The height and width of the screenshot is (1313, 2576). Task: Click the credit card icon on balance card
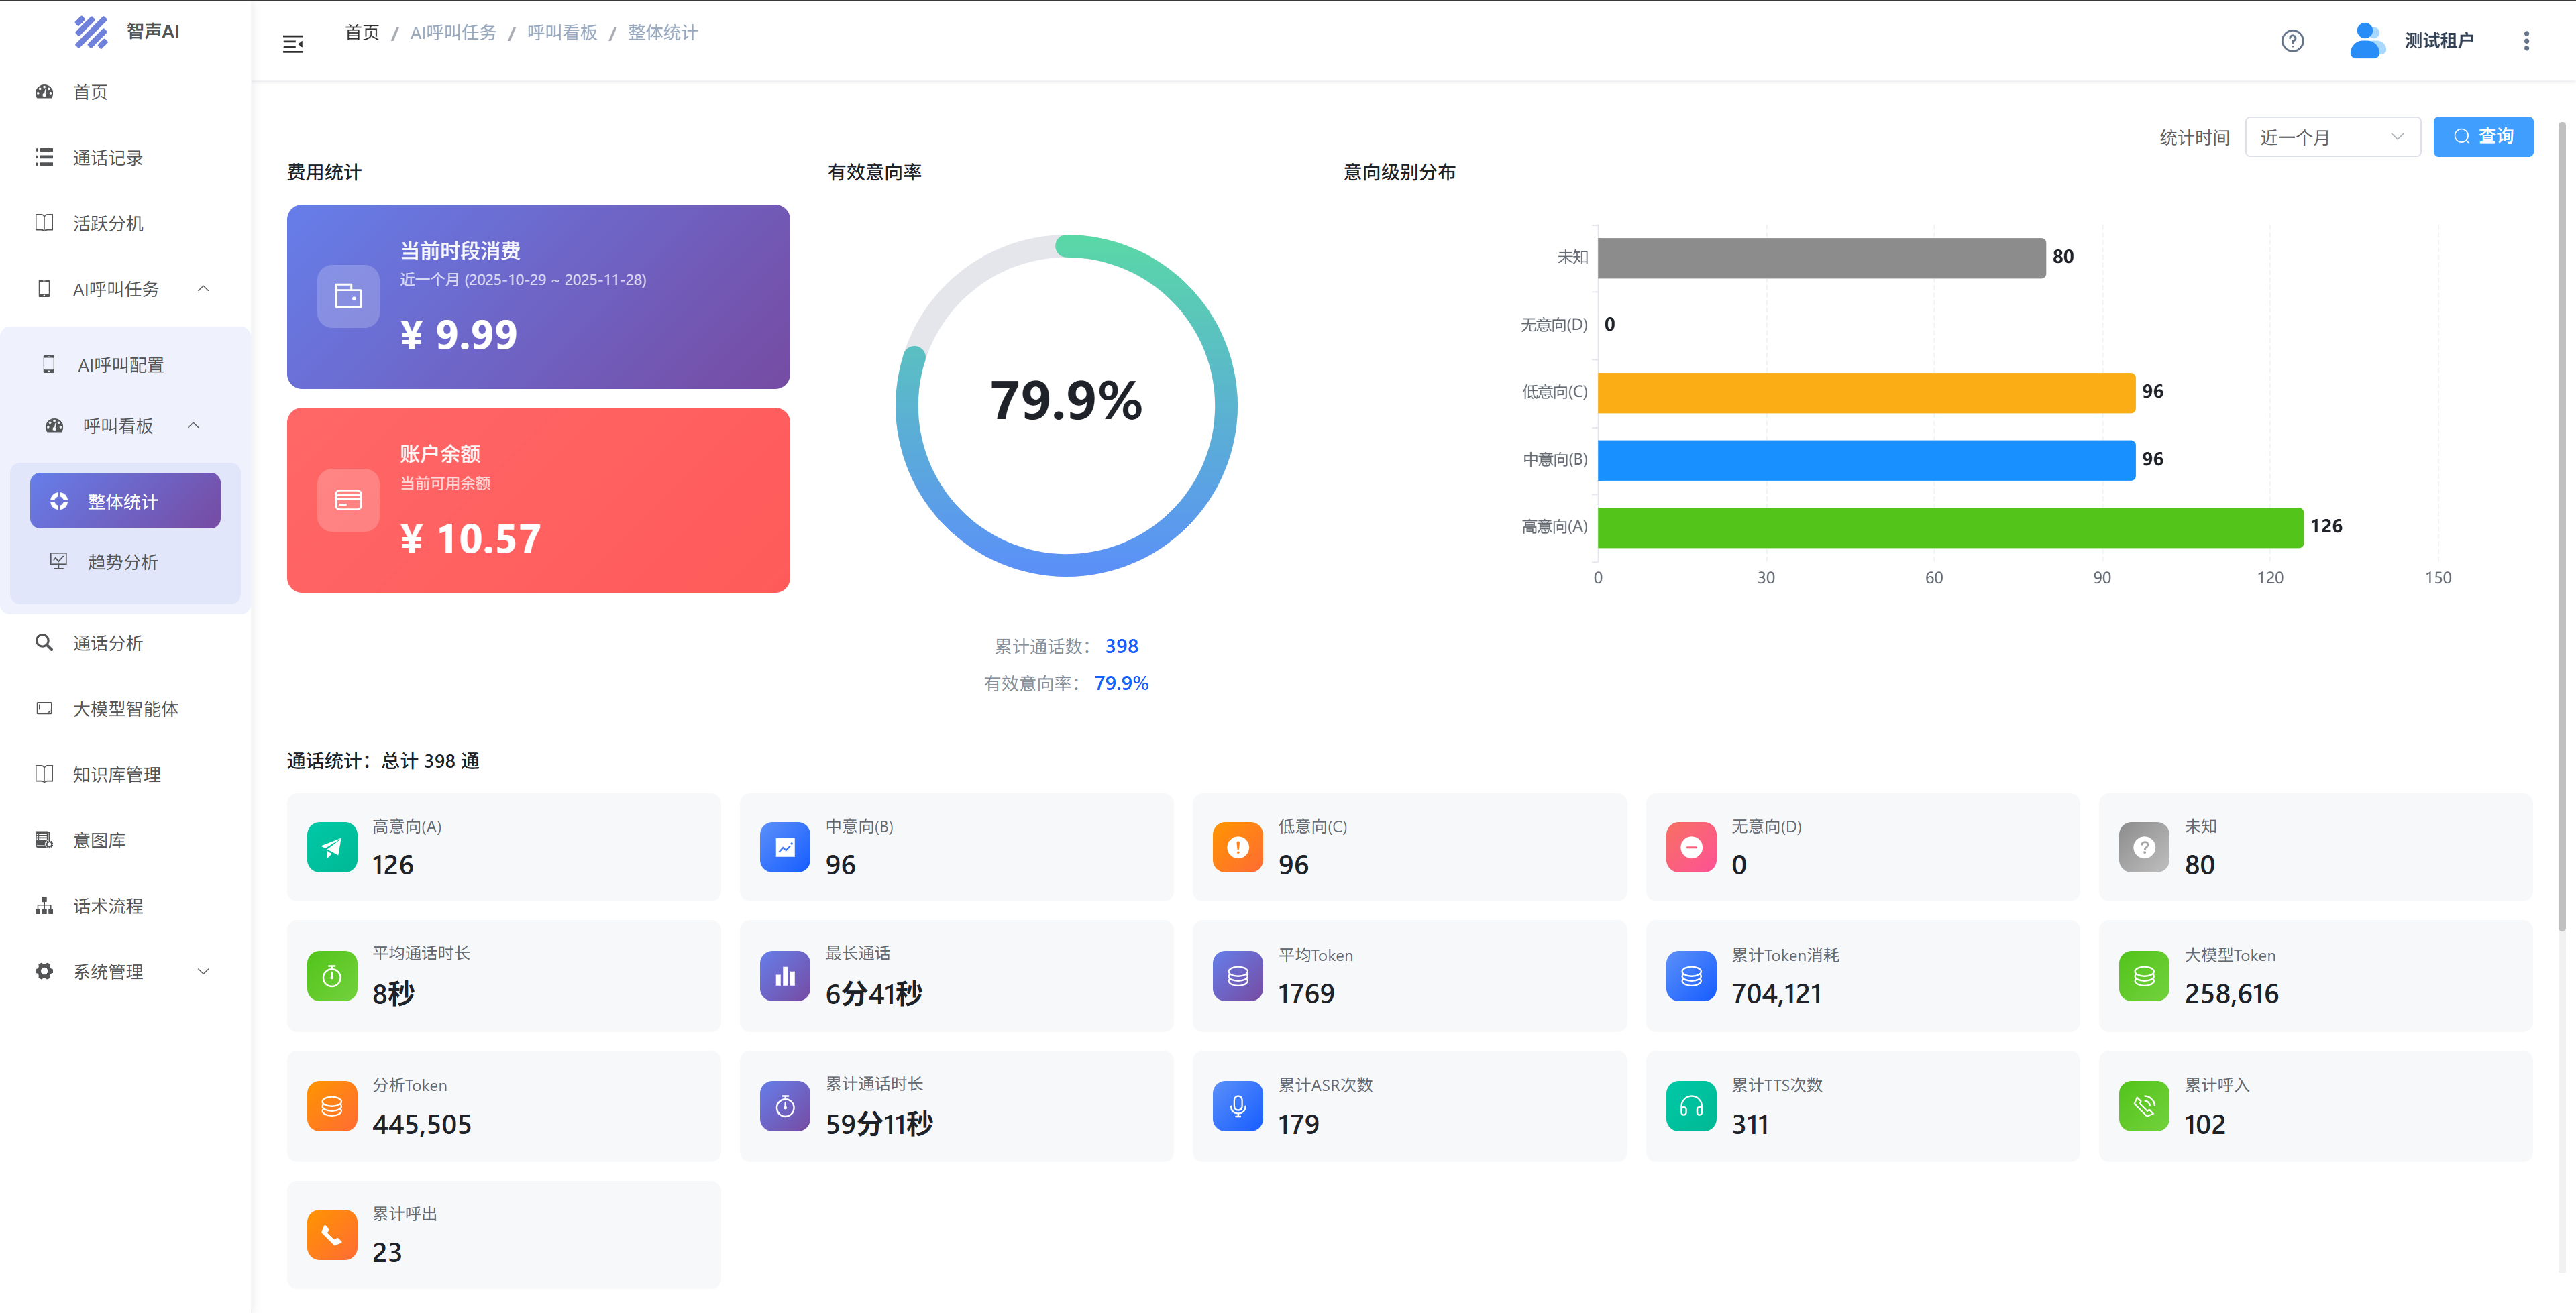348,500
